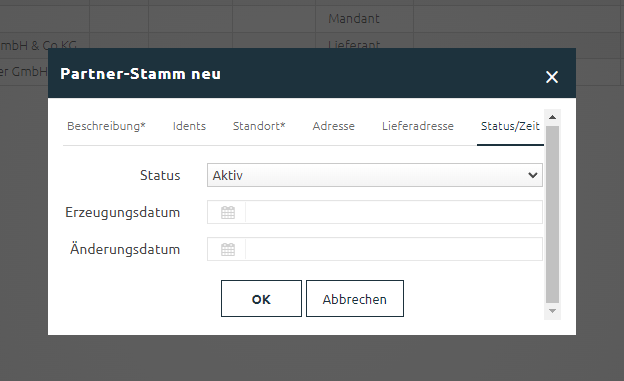The width and height of the screenshot is (624, 381).
Task: Click the dialog scrollbar down arrow
Action: click(552, 311)
